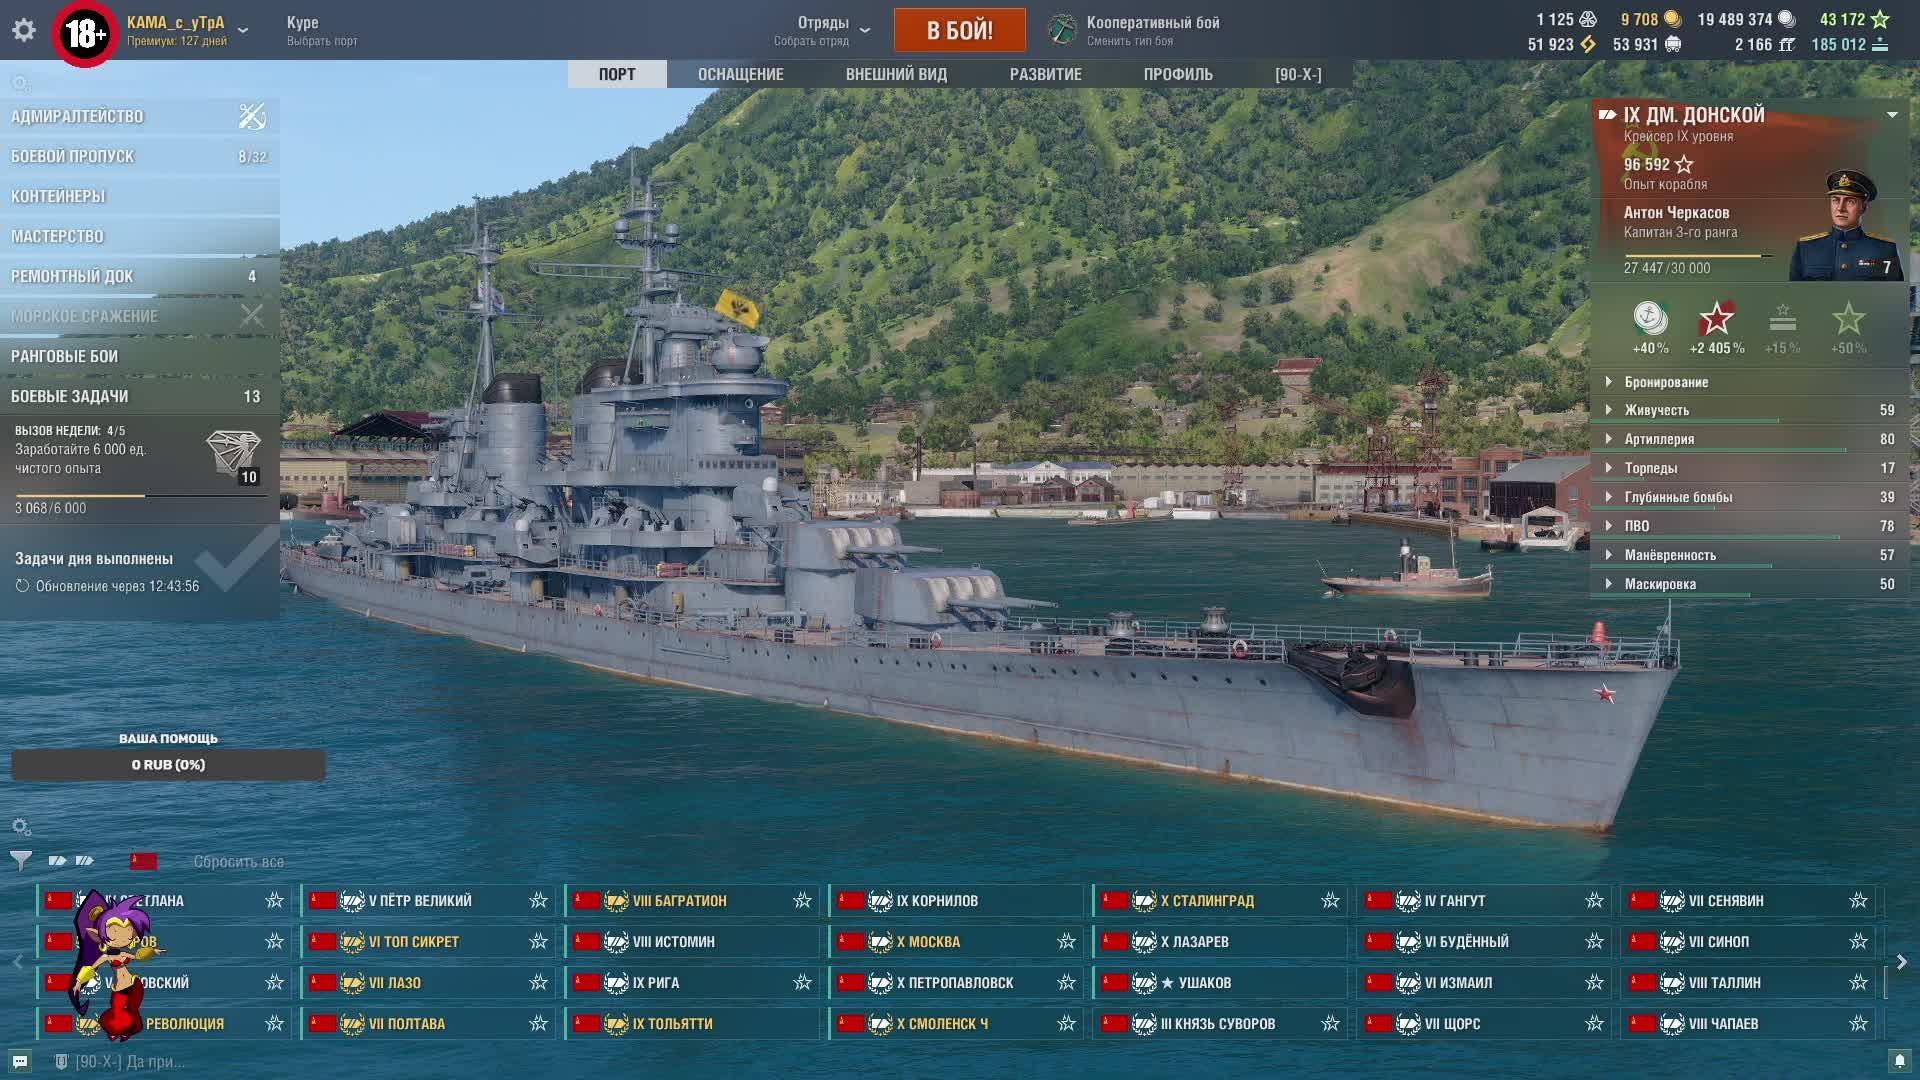Select IX Рига ship in carousel

tap(656, 983)
